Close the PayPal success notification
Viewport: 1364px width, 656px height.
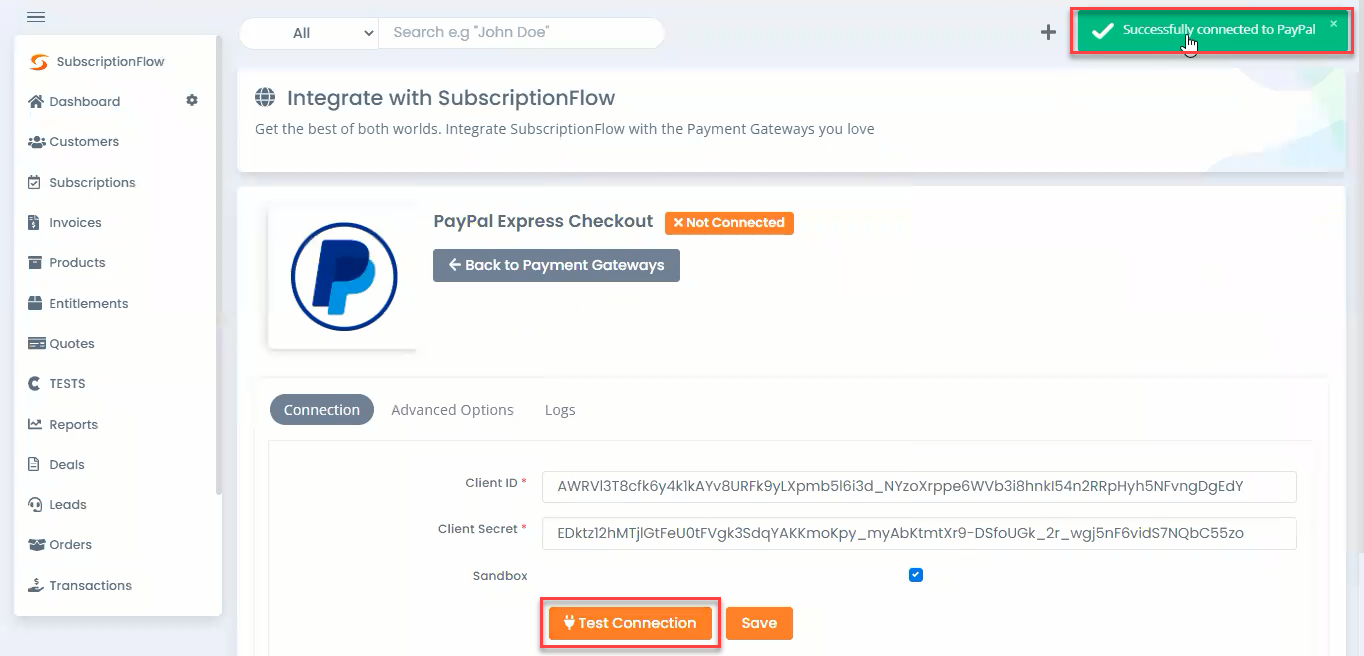1333,23
